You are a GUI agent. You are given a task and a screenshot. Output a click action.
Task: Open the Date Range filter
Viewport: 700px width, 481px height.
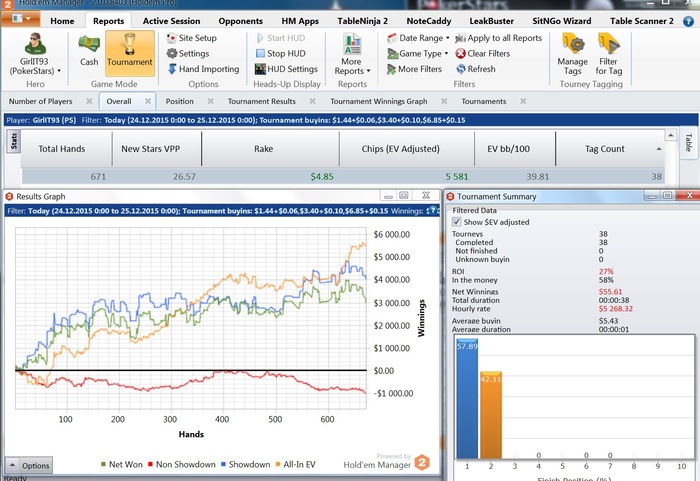(418, 38)
